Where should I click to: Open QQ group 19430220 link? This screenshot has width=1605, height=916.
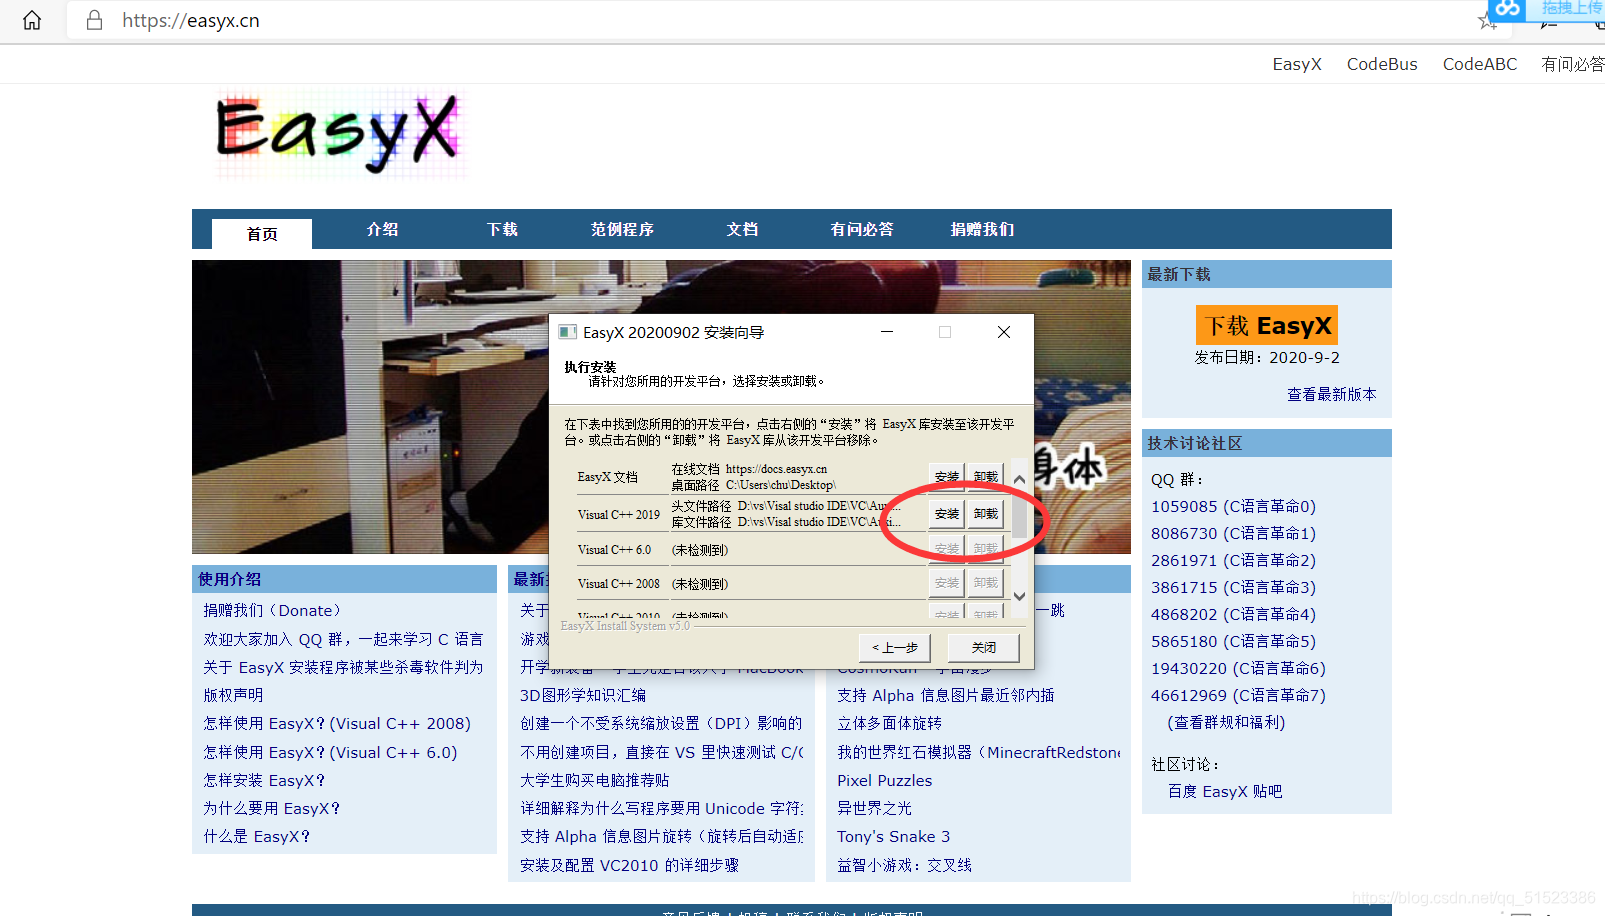click(x=1238, y=668)
